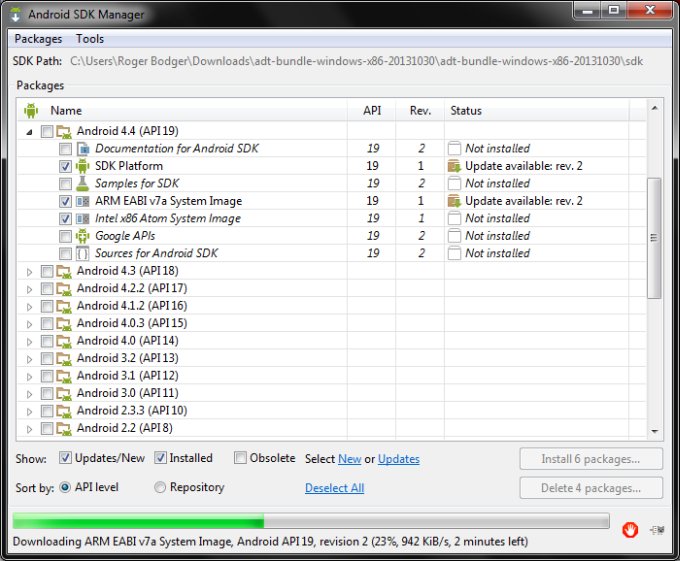The height and width of the screenshot is (561, 680).
Task: Toggle the Updates/New show checkbox
Action: pyautogui.click(x=65, y=458)
